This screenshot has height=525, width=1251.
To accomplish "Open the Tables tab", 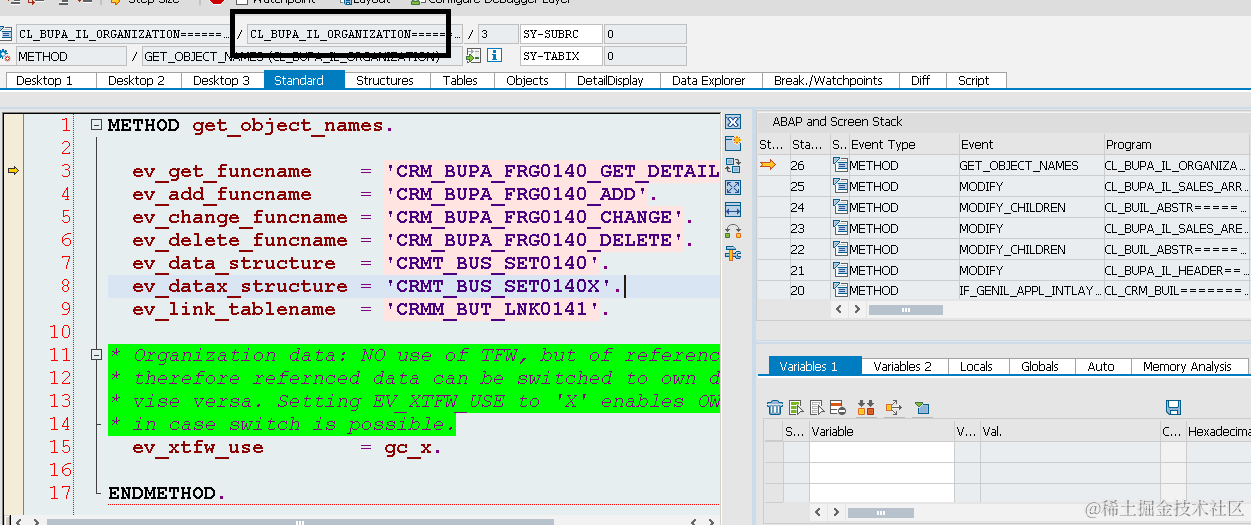I will [x=460, y=80].
